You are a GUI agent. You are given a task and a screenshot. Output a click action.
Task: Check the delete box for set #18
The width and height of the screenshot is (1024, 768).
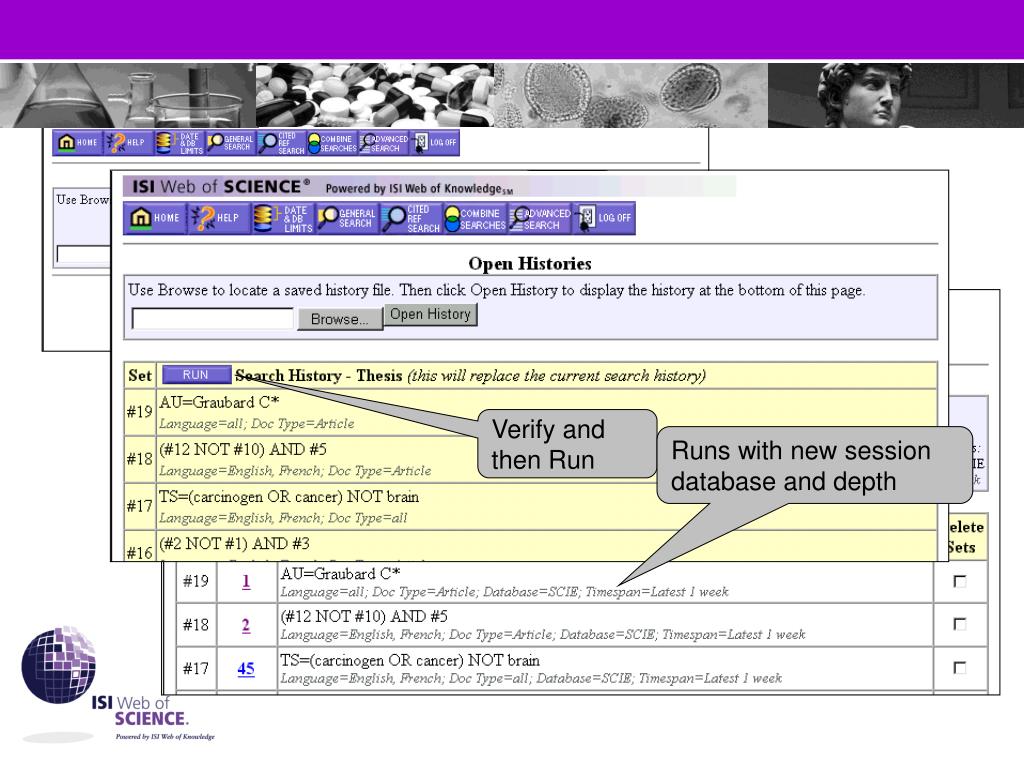[959, 624]
